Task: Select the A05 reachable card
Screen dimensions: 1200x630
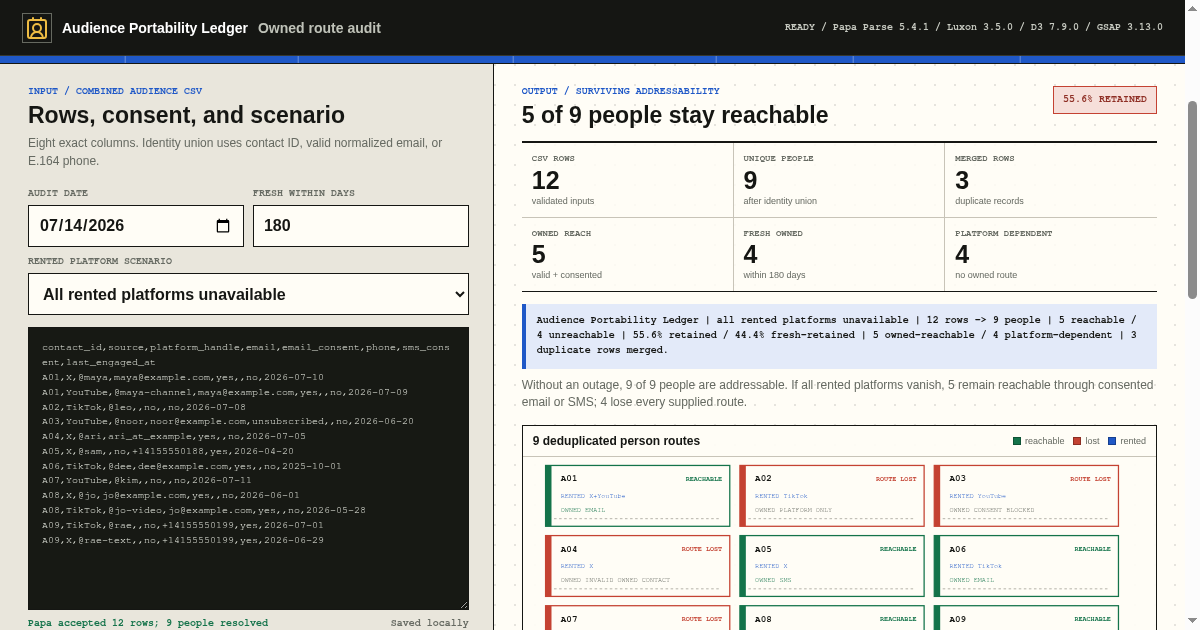Action: tap(832, 566)
